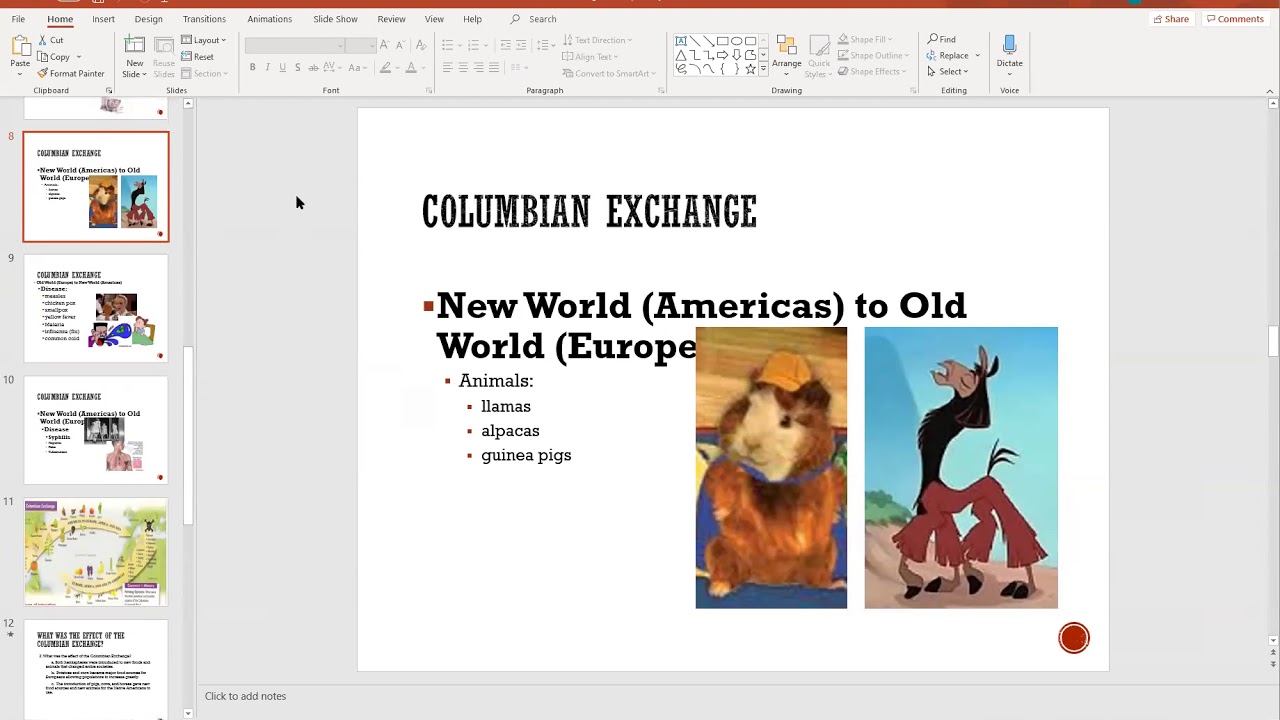Open the File menu

18,19
